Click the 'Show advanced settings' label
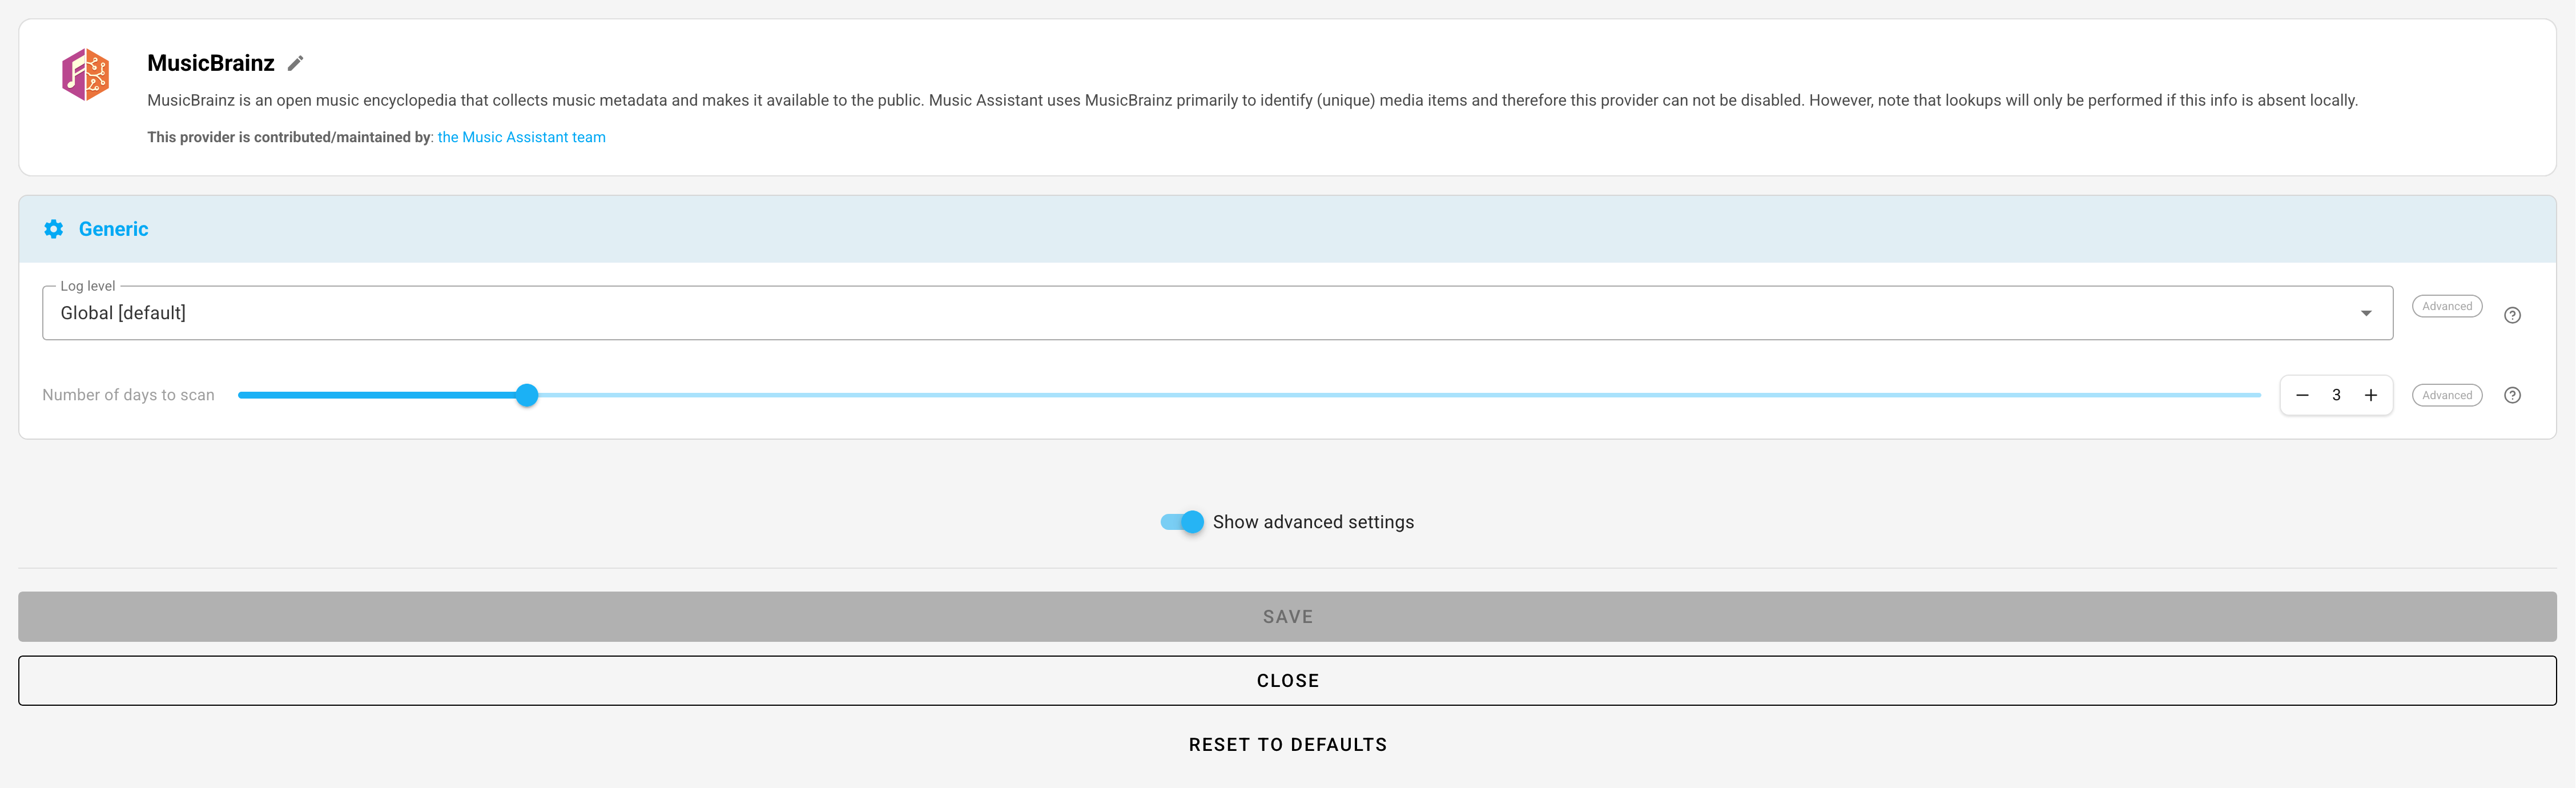Screen dimensions: 2576x788 [x=1313, y=522]
